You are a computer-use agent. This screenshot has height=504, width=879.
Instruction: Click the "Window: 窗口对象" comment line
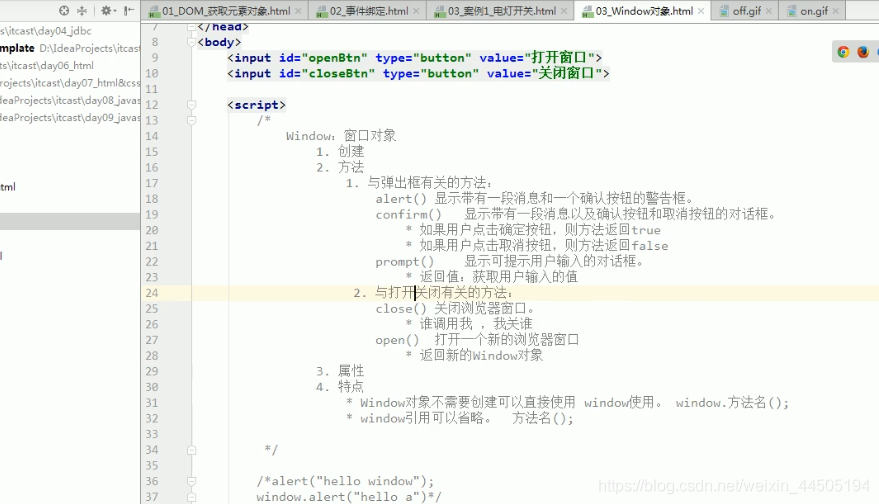pos(341,136)
